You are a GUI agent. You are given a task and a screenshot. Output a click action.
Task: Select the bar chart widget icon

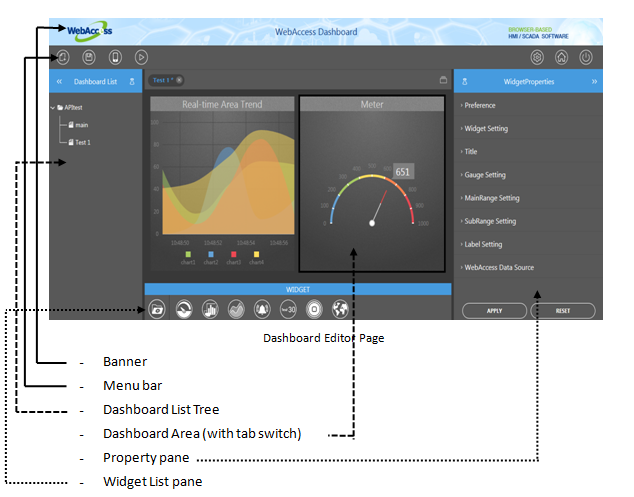pos(210,310)
